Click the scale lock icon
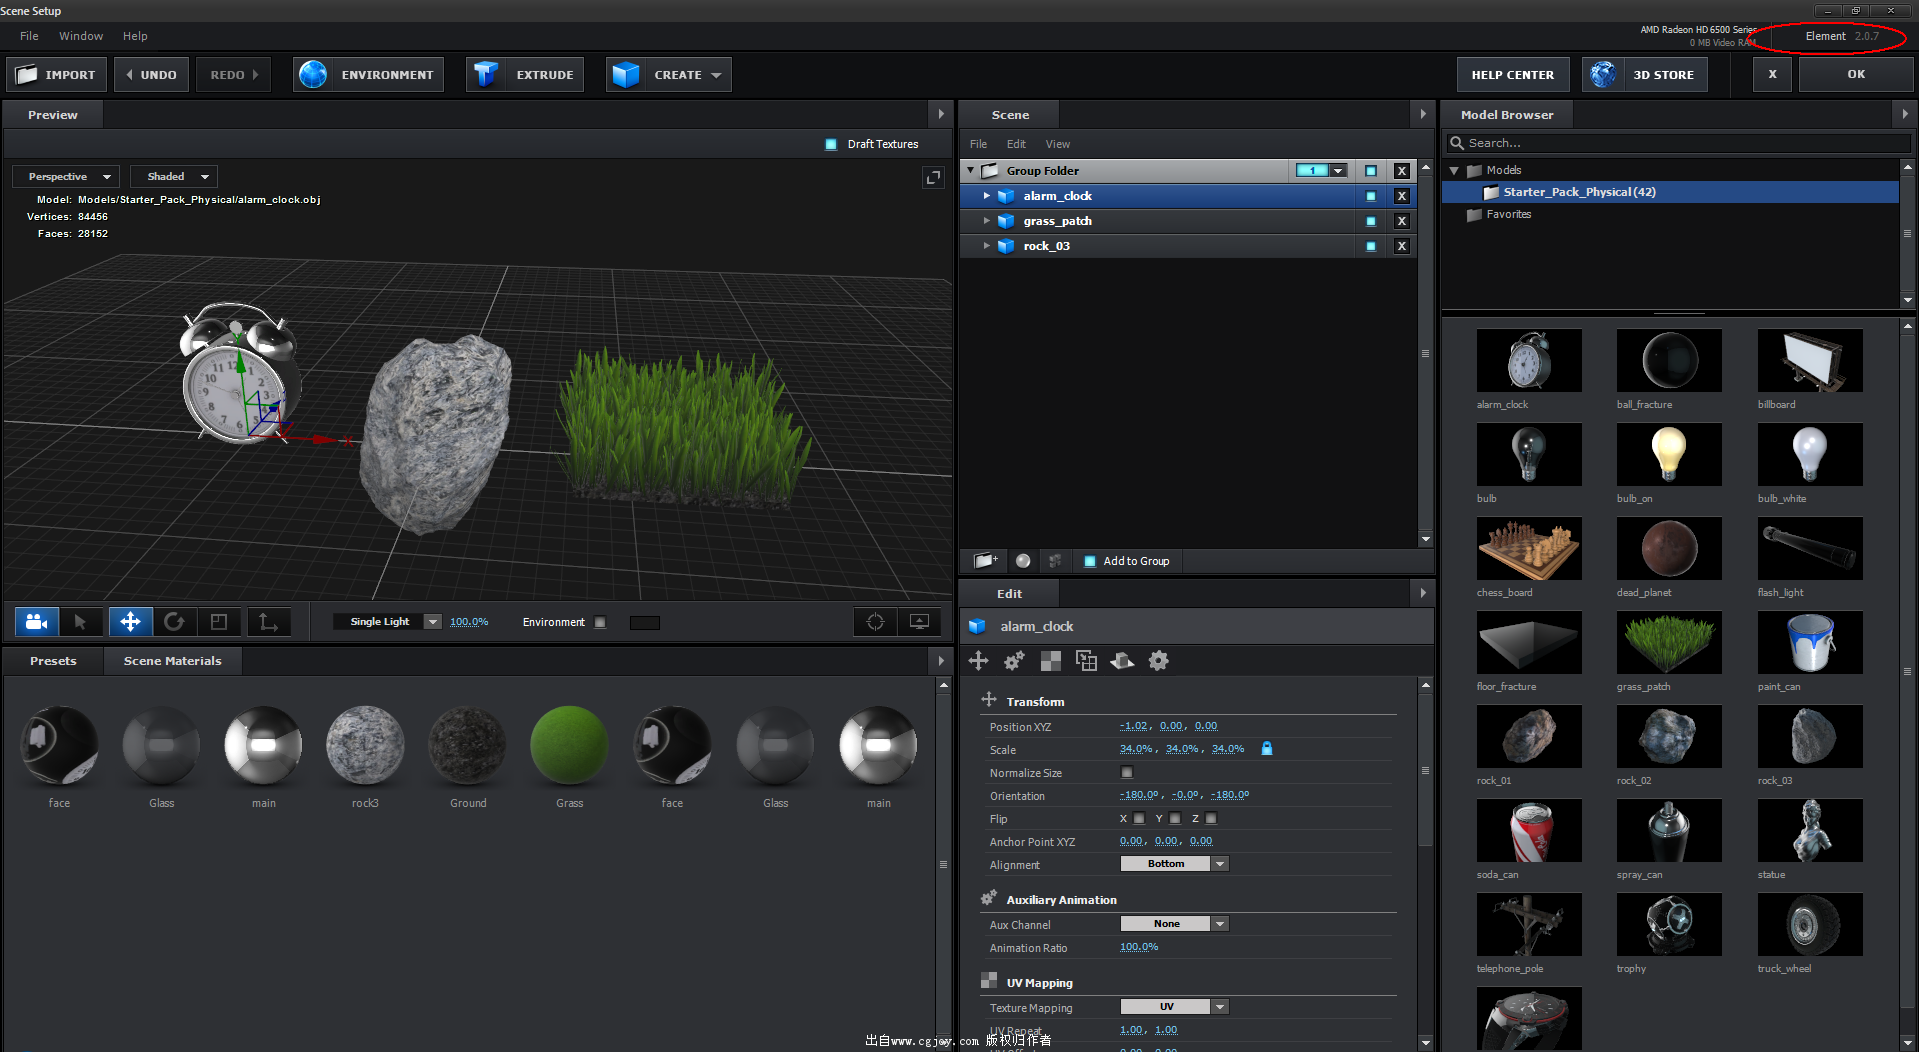 1267,748
